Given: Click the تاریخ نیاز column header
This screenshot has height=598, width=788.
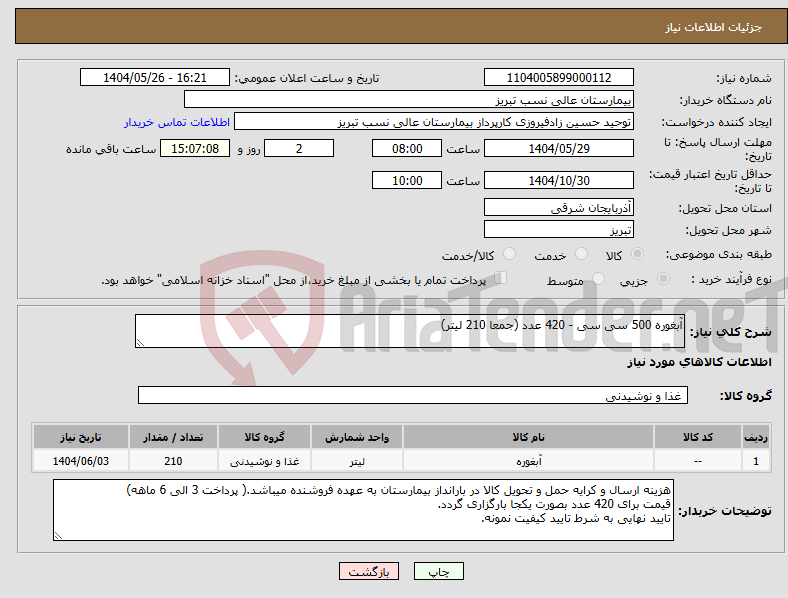Looking at the screenshot, I should coord(80,437).
